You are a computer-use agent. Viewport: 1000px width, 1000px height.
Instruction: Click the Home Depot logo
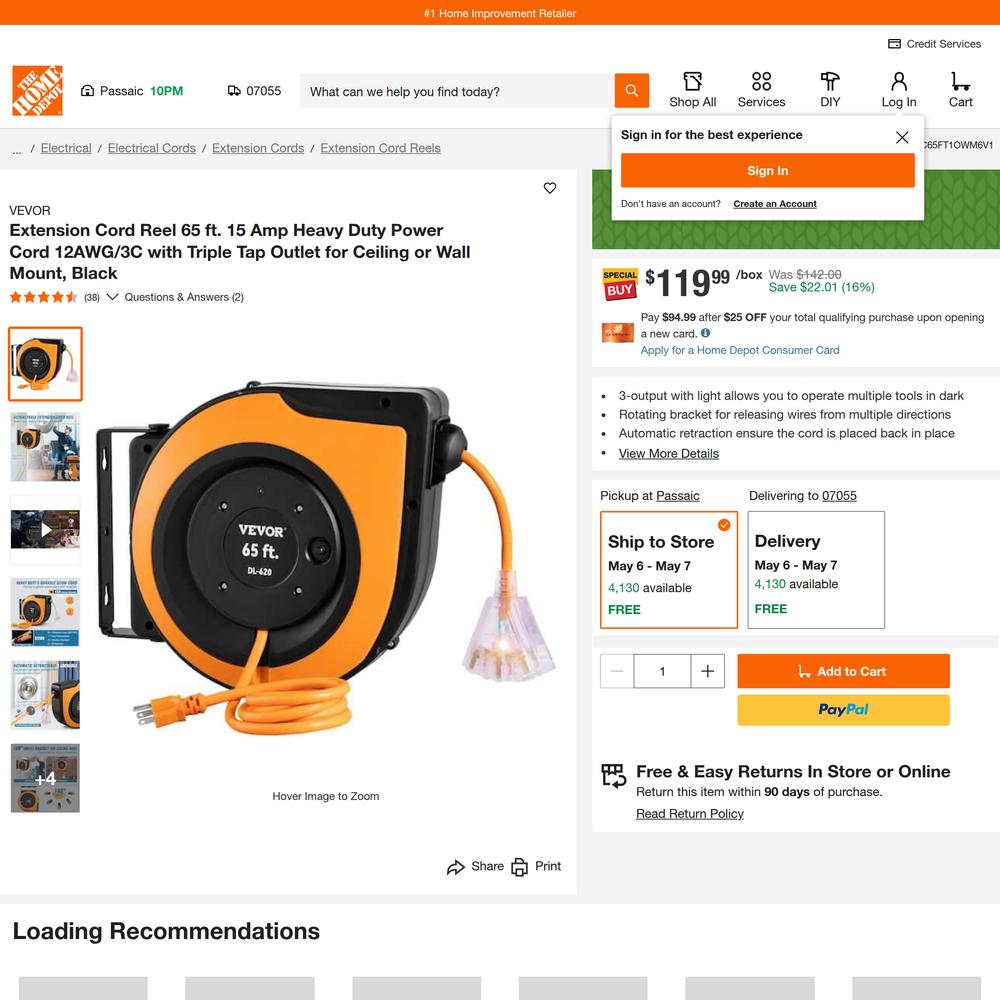(38, 91)
